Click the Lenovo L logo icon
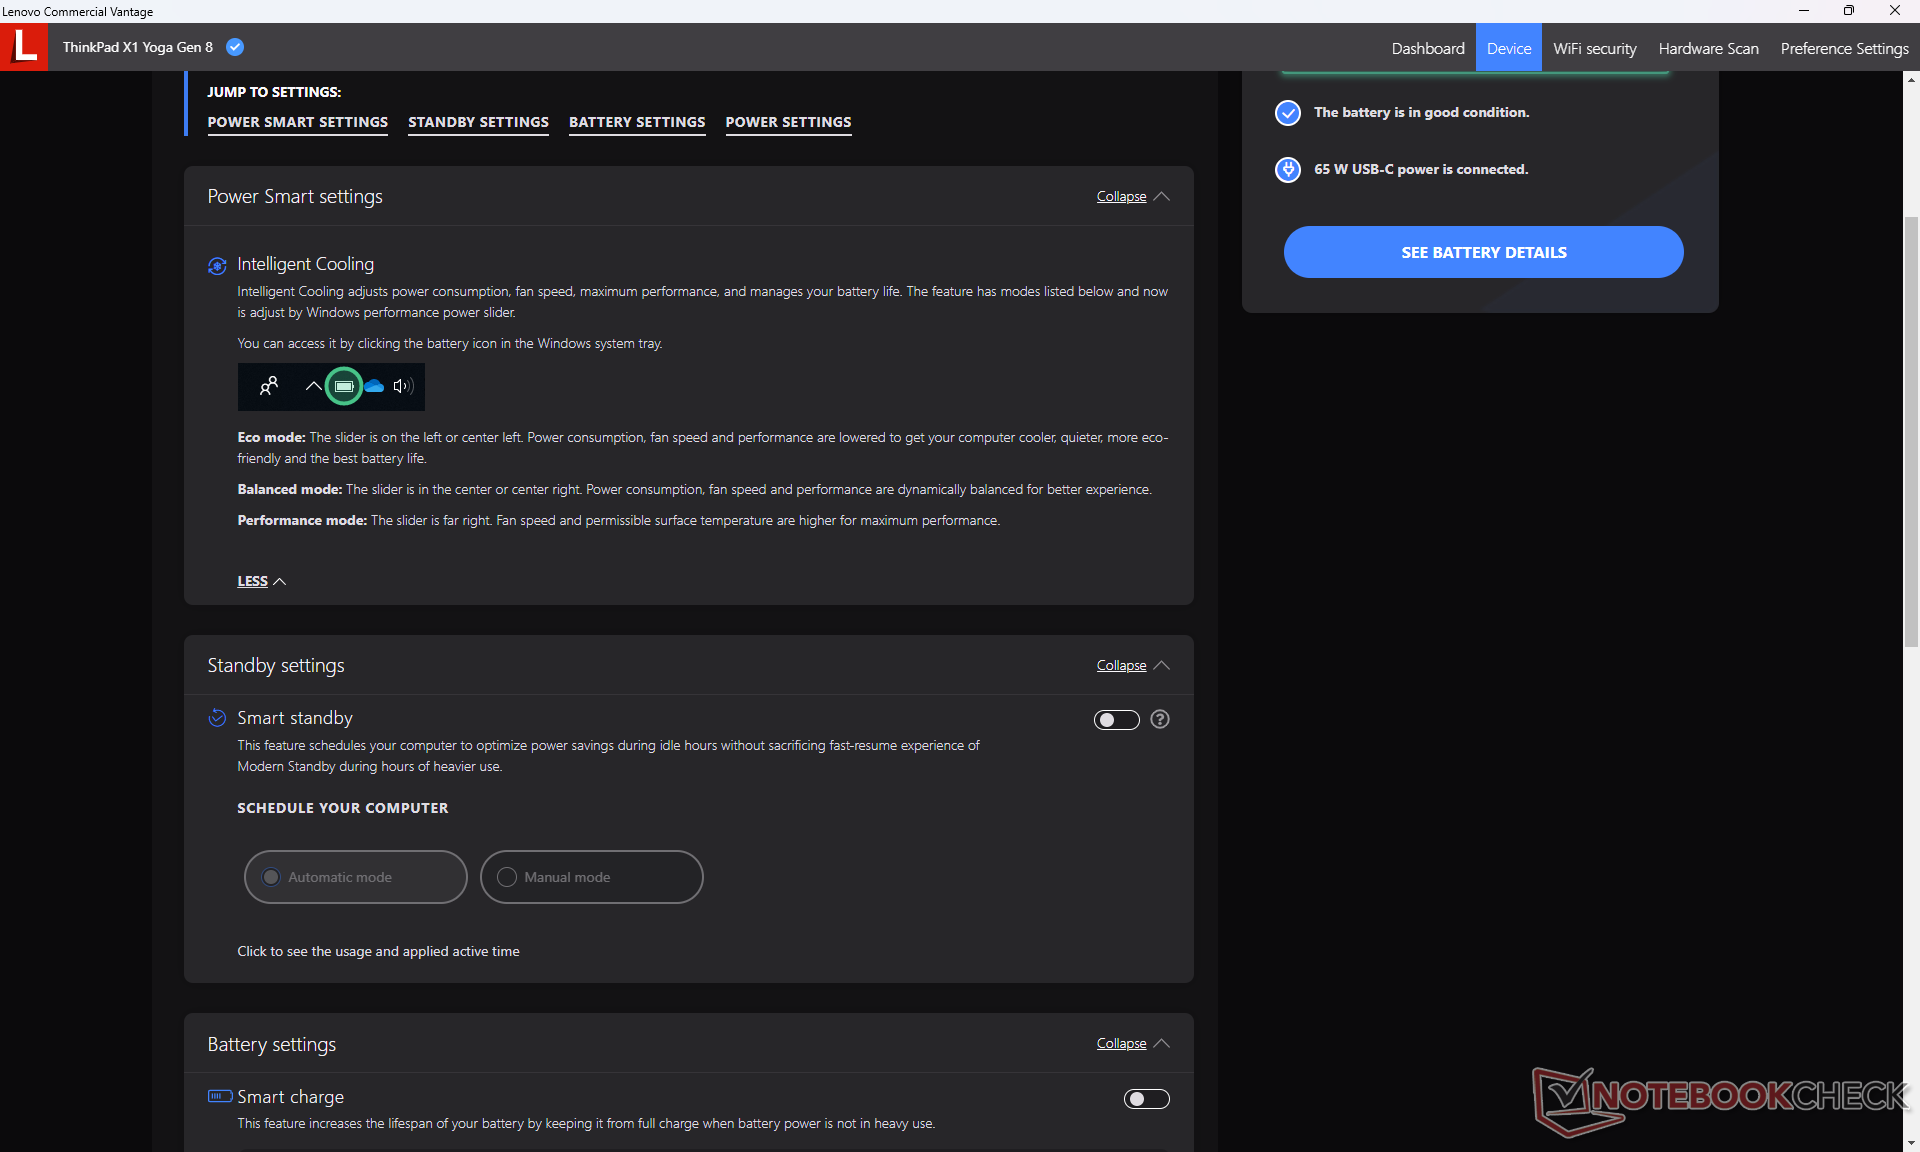The height and width of the screenshot is (1152, 1920). coord(24,46)
